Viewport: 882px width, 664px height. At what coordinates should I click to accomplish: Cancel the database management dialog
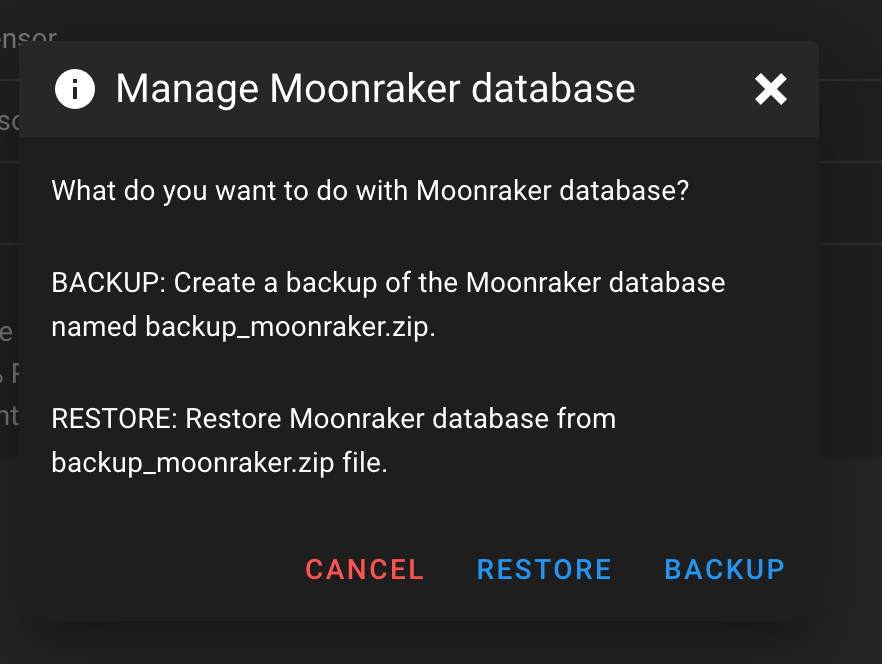[365, 569]
